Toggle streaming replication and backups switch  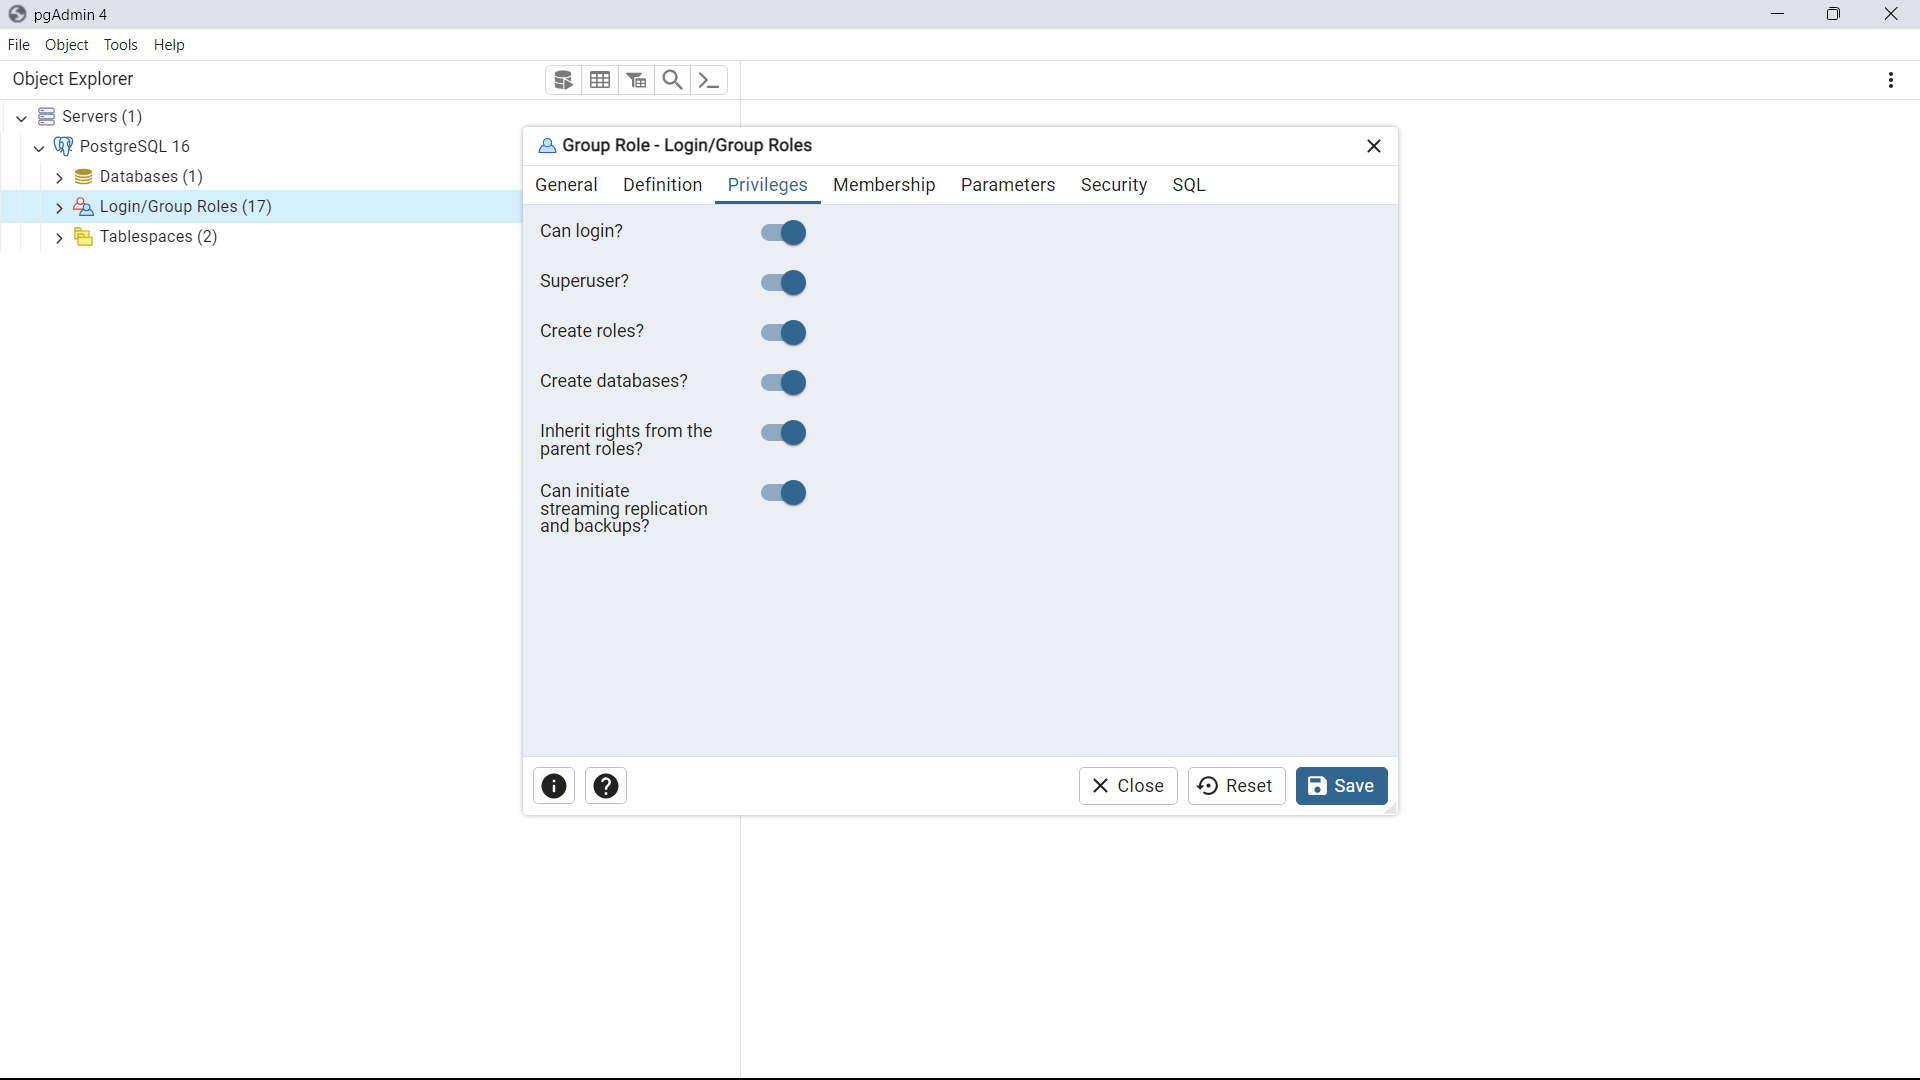pos(783,493)
